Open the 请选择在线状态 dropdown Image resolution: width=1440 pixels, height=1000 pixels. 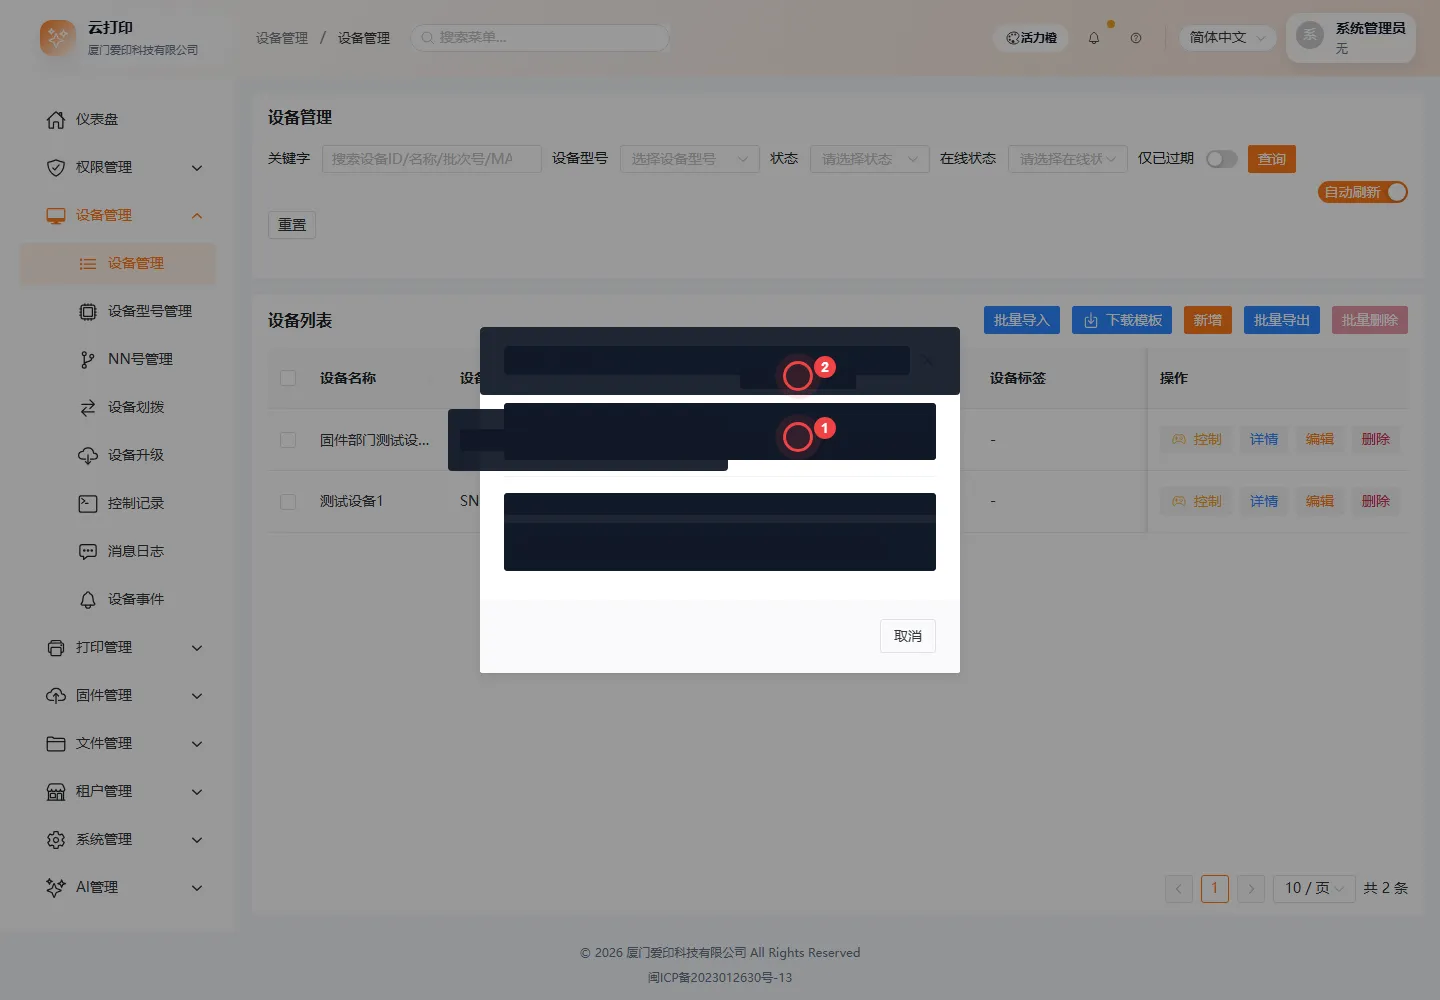(1068, 159)
